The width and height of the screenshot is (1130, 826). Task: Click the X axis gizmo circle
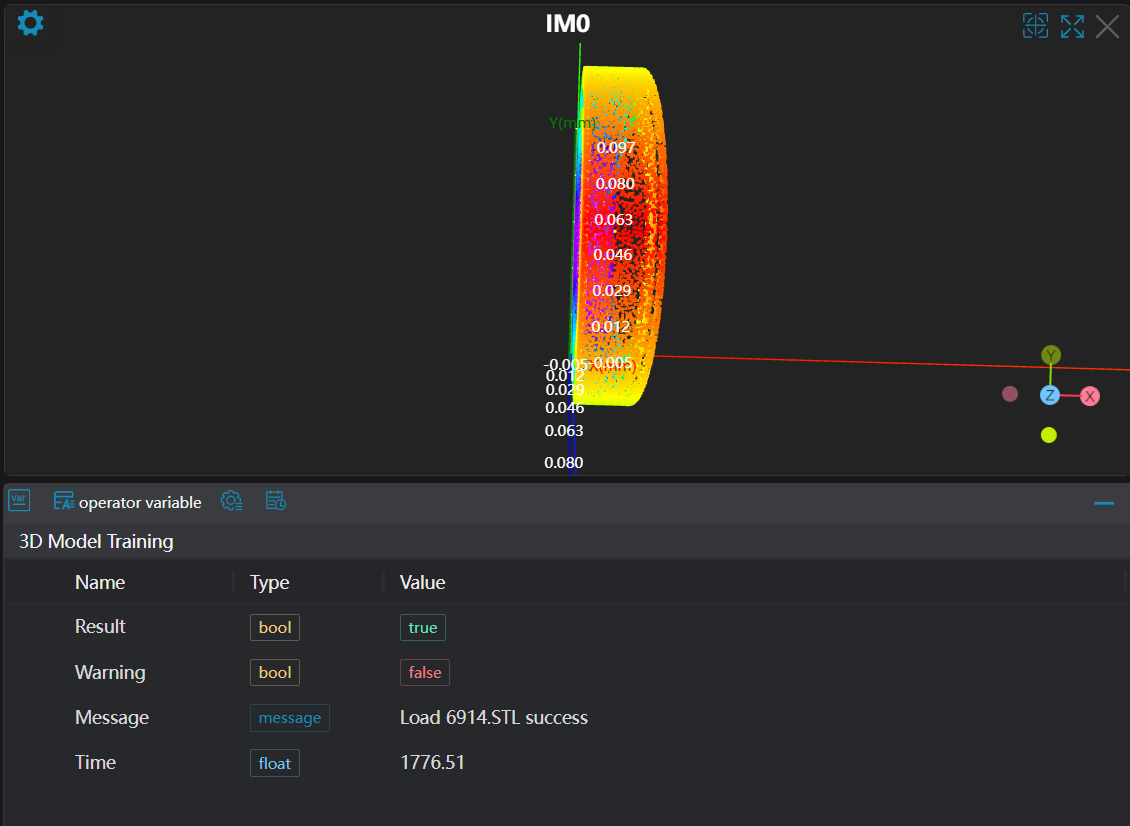pyautogui.click(x=1090, y=396)
